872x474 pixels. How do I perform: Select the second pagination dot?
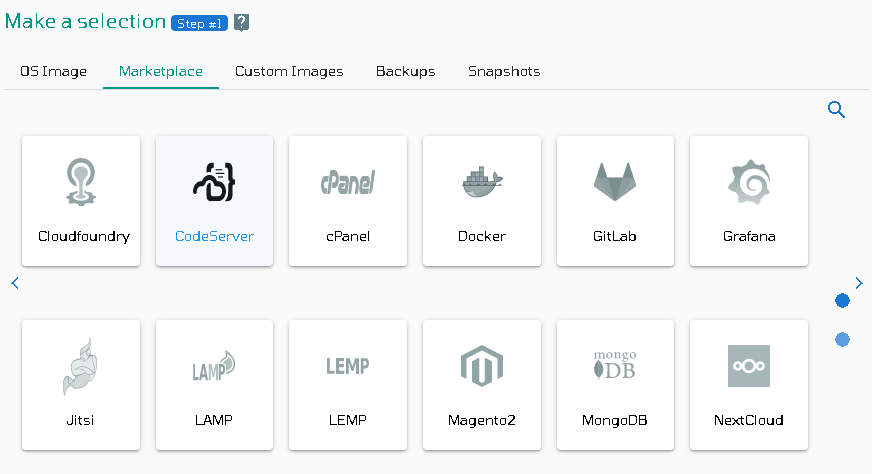(843, 339)
